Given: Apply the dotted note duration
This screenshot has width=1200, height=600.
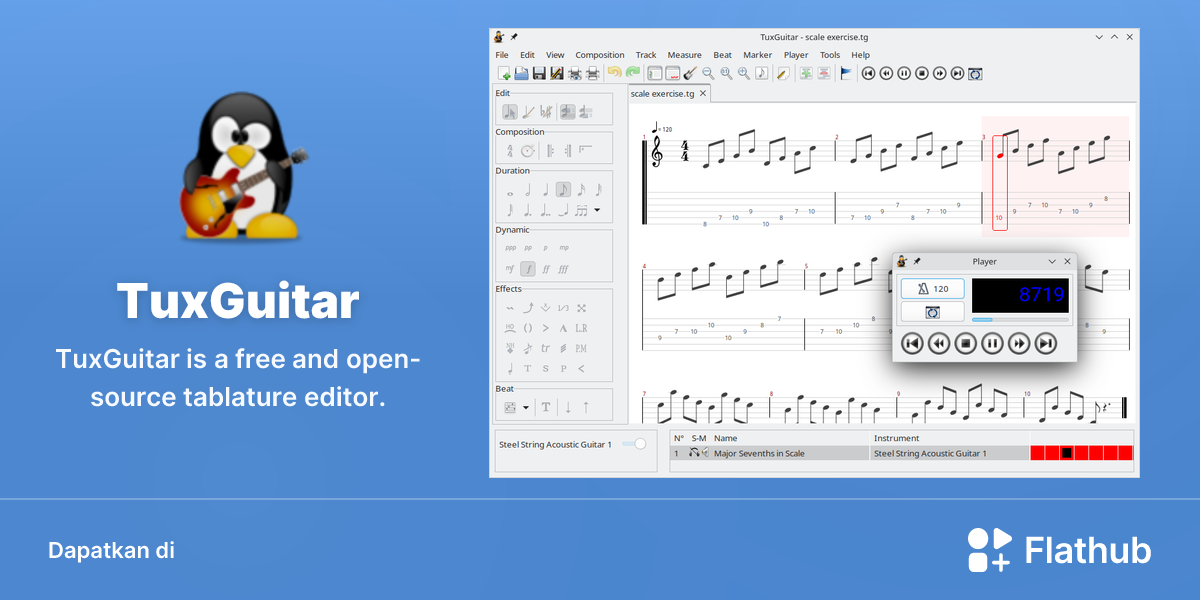Looking at the screenshot, I should coord(527,209).
